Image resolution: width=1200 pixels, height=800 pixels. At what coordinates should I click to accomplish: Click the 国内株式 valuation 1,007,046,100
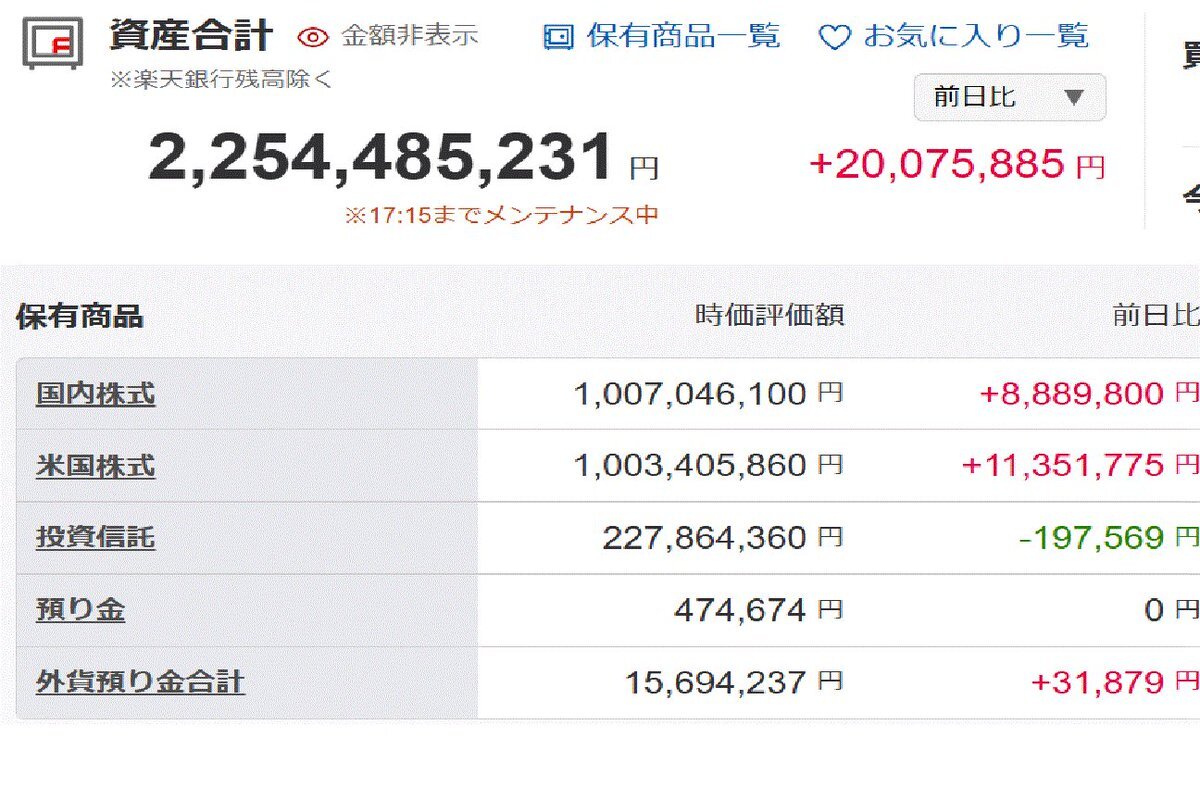point(690,394)
